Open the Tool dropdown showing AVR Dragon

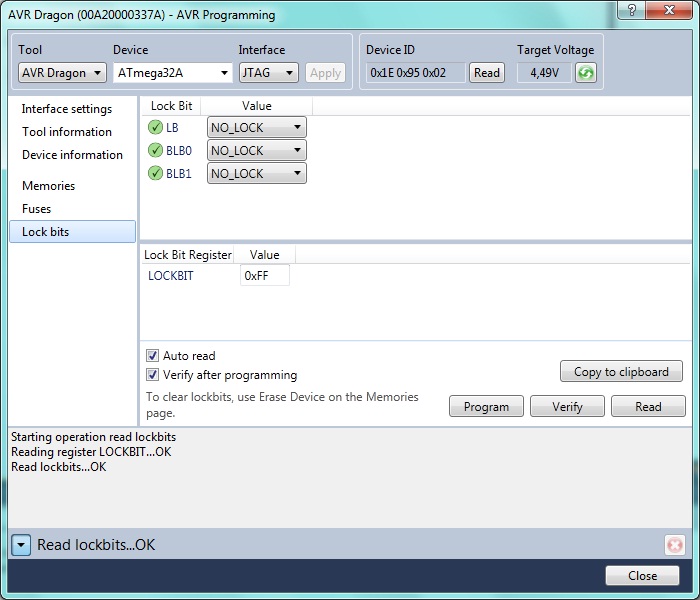coord(62,73)
